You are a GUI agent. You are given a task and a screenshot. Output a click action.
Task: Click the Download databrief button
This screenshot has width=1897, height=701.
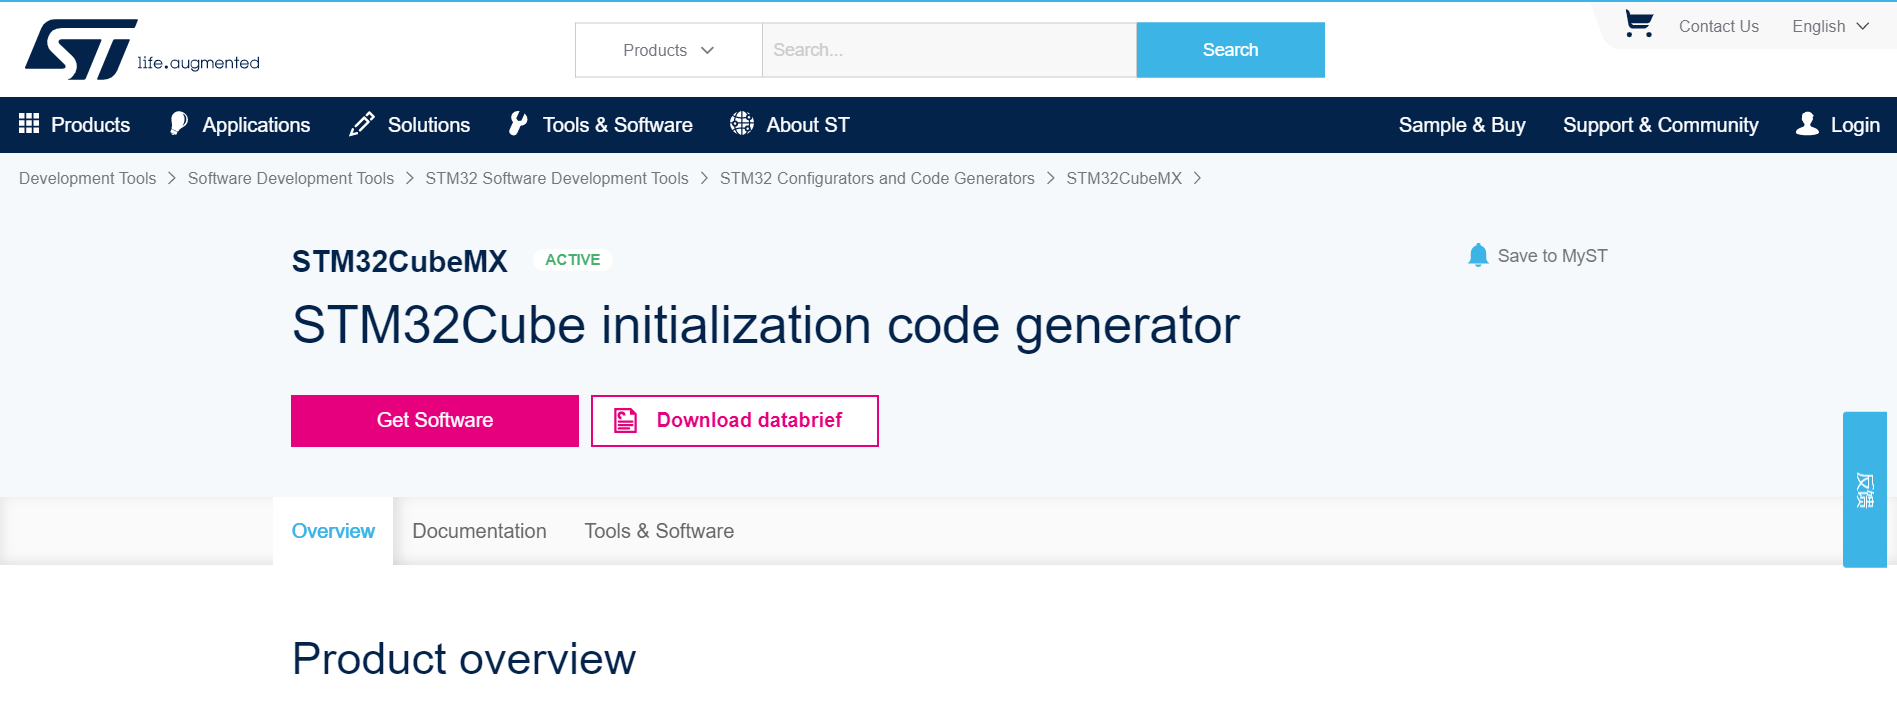coord(735,421)
